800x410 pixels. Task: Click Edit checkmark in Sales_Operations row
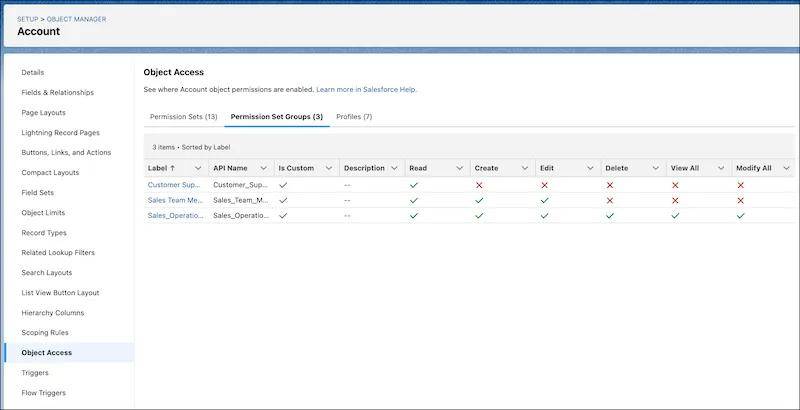[544, 215]
